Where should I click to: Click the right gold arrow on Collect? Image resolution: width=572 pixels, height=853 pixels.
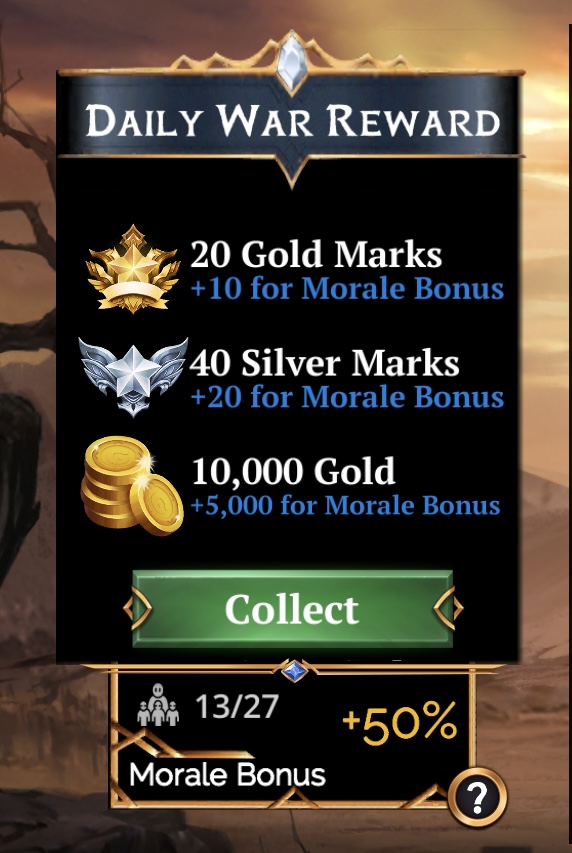tap(448, 608)
